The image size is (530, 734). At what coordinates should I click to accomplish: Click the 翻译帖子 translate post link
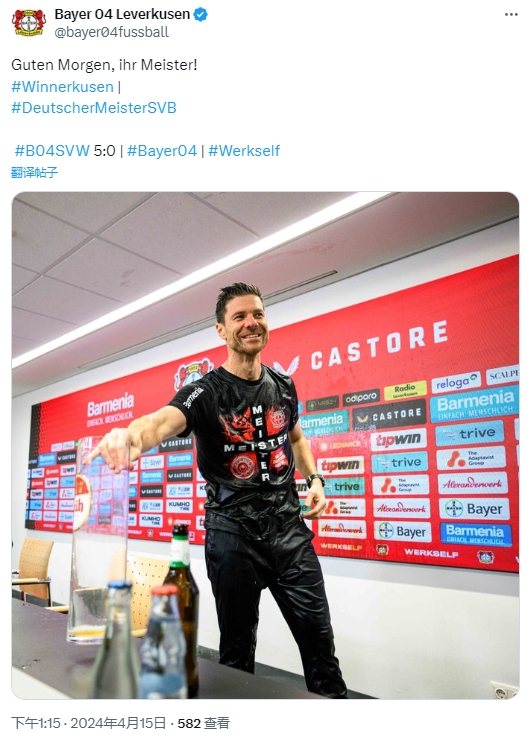click(x=34, y=172)
